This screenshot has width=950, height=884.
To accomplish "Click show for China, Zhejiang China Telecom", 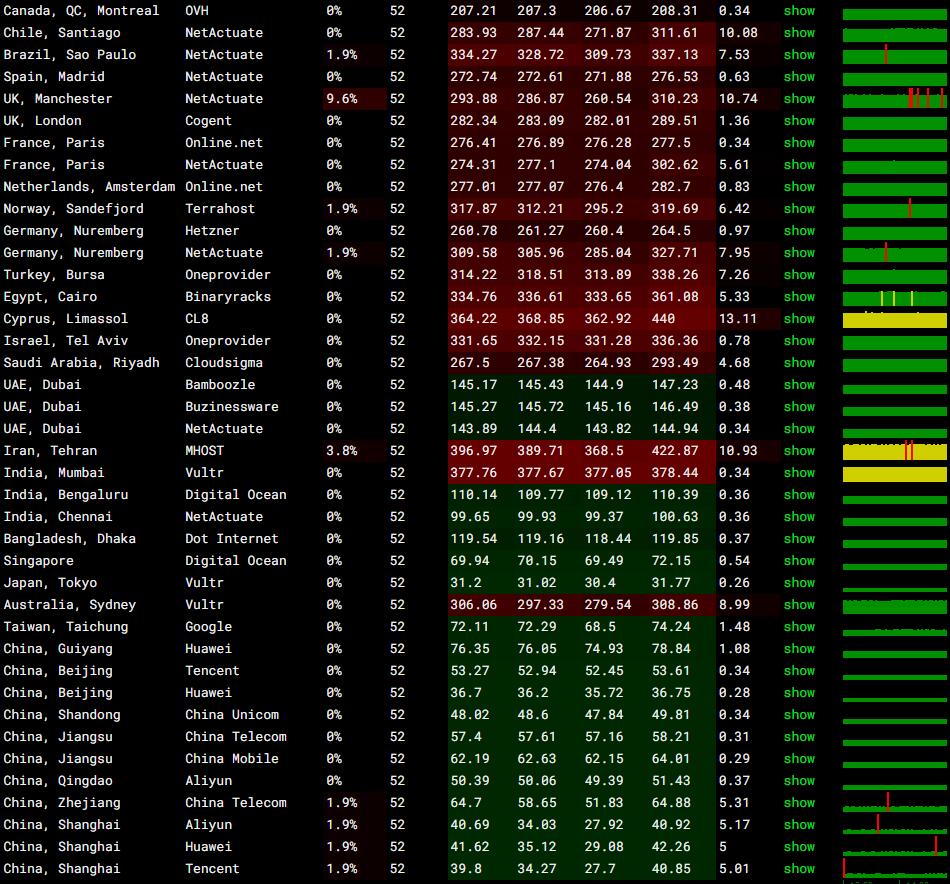I will point(799,803).
